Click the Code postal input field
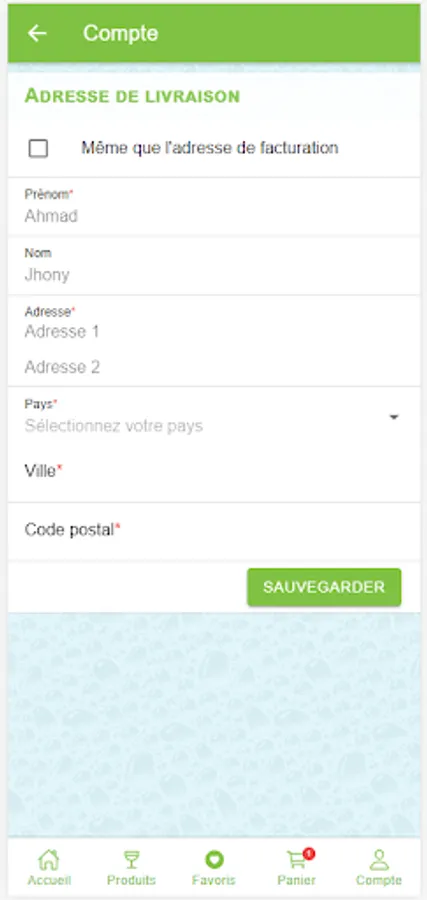 [214, 530]
